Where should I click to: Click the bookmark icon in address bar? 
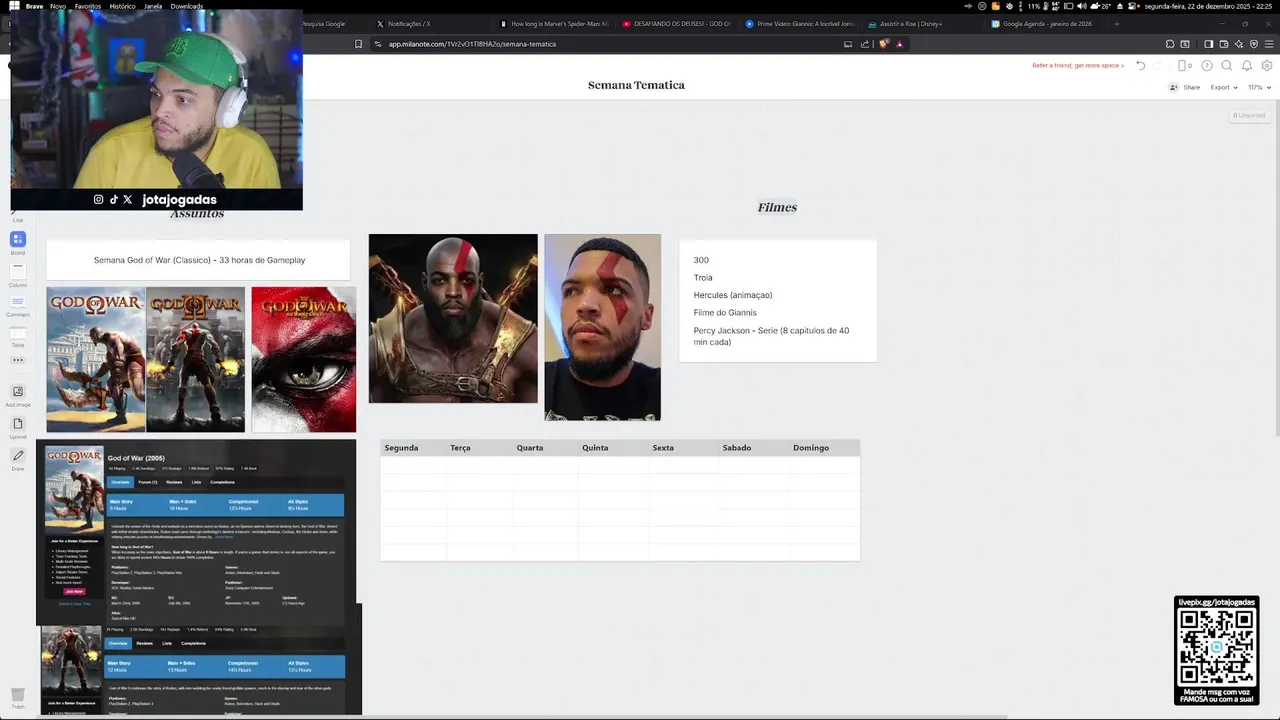pyautogui.click(x=358, y=44)
